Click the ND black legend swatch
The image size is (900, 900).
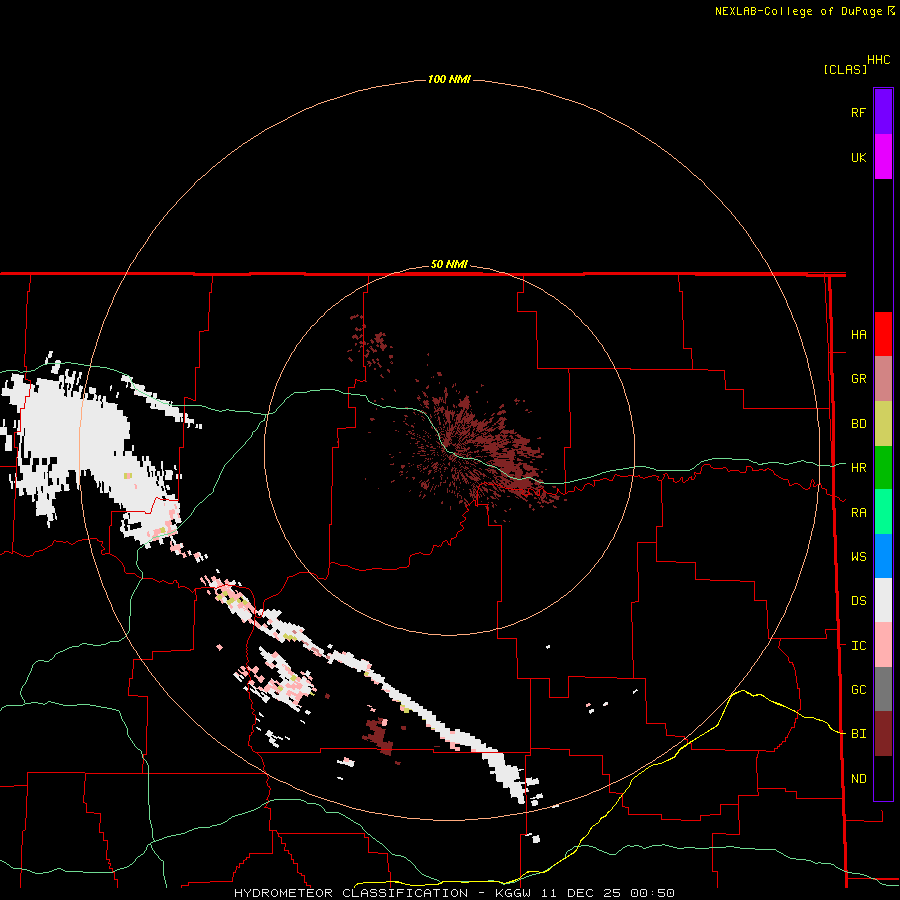click(883, 778)
